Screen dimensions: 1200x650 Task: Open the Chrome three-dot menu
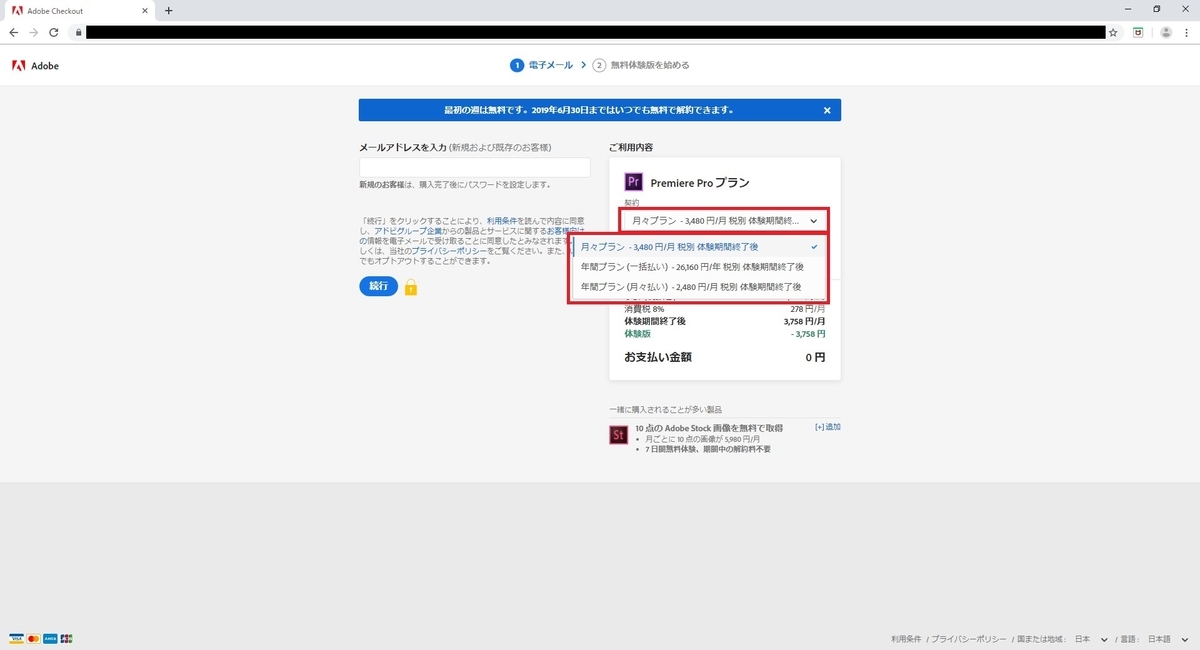pyautogui.click(x=1188, y=32)
